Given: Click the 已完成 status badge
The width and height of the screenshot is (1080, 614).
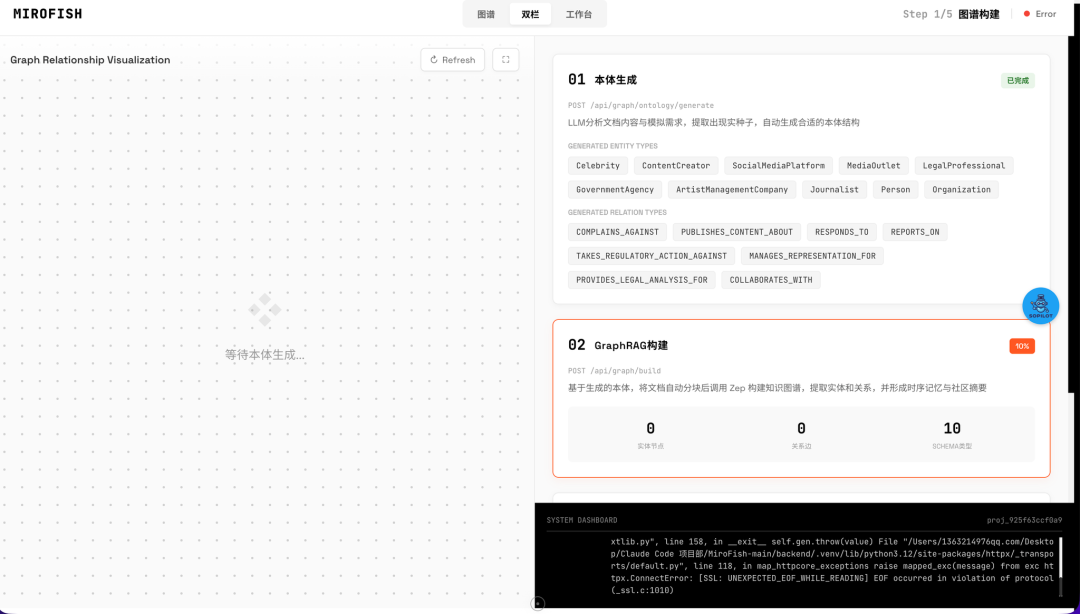Looking at the screenshot, I should point(1017,80).
